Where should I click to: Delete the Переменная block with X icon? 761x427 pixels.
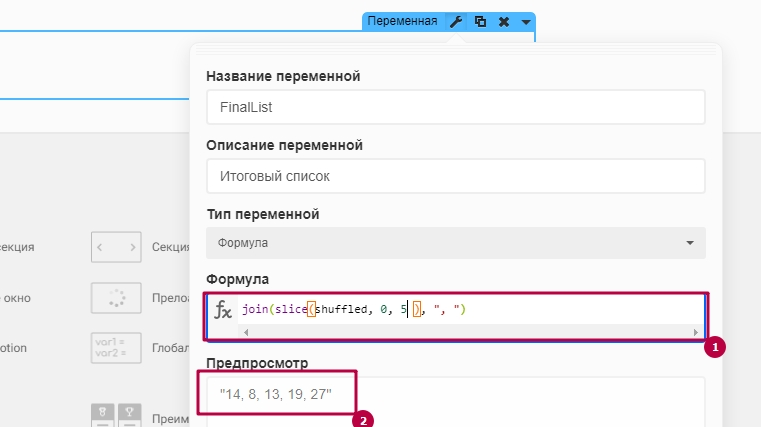point(504,21)
